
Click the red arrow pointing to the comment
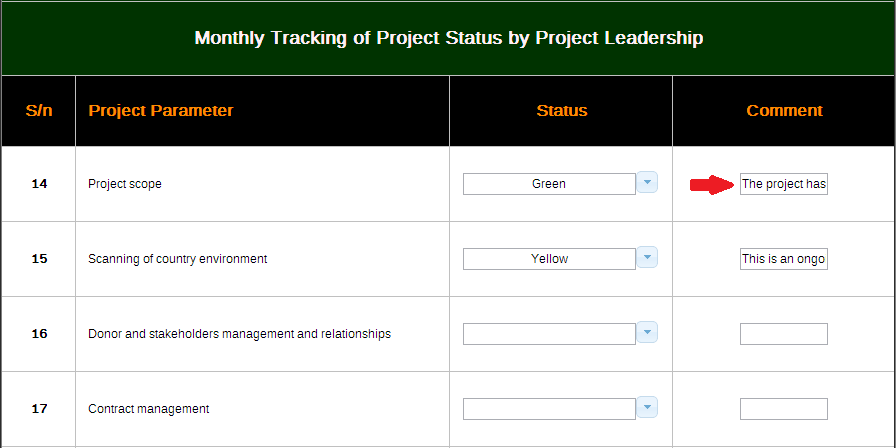(x=712, y=184)
